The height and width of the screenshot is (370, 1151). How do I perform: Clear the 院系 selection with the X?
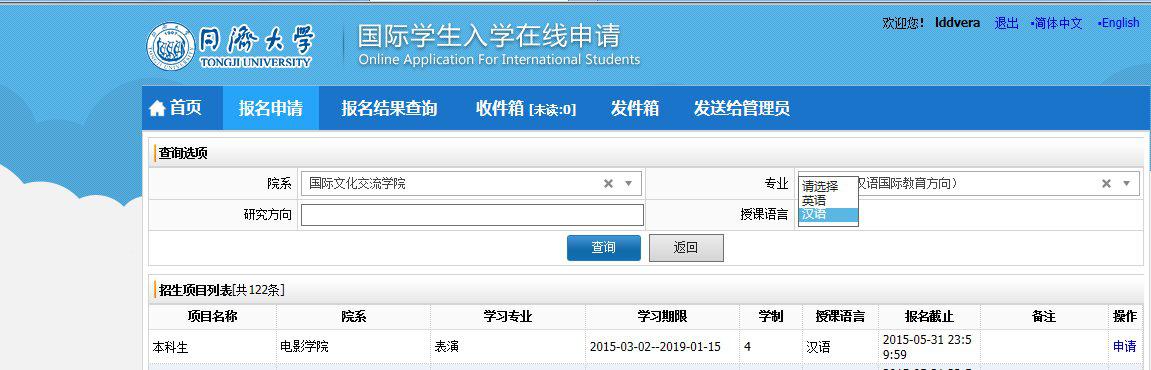tap(608, 184)
